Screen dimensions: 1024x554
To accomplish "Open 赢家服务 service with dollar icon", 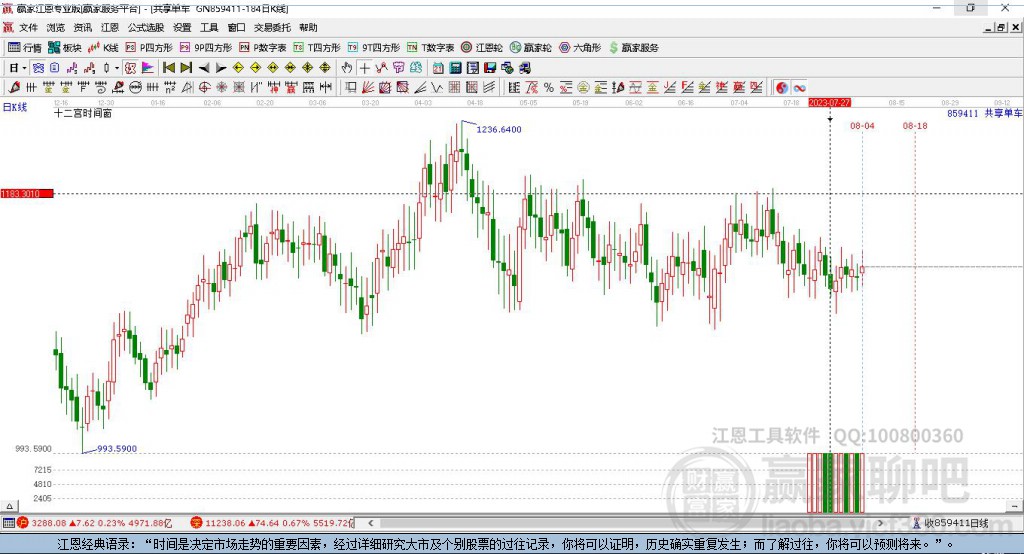I will 634,48.
